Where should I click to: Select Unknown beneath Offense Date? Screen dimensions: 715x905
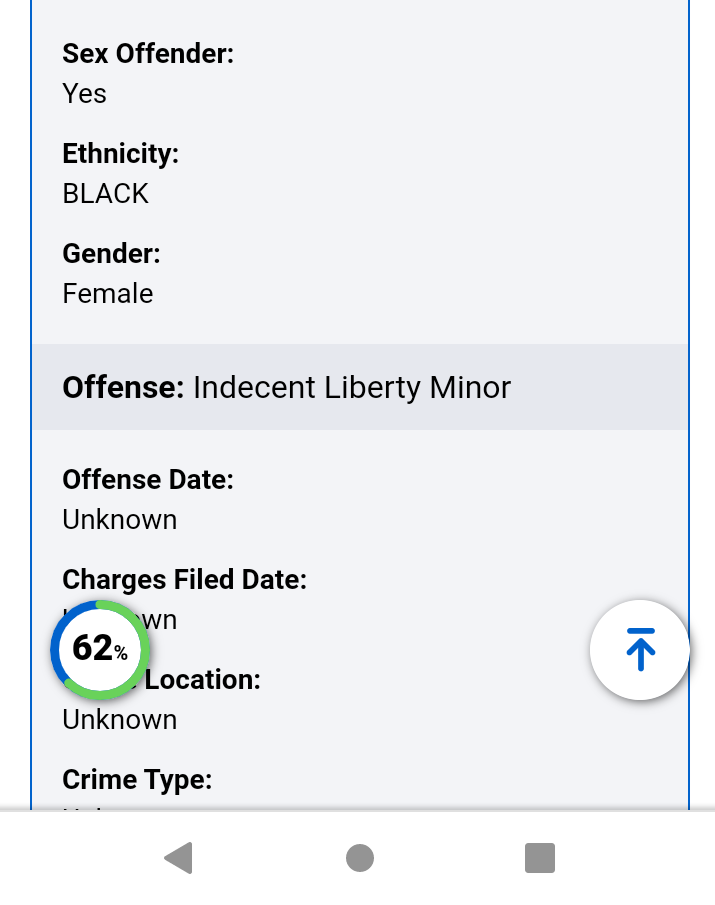(x=119, y=519)
